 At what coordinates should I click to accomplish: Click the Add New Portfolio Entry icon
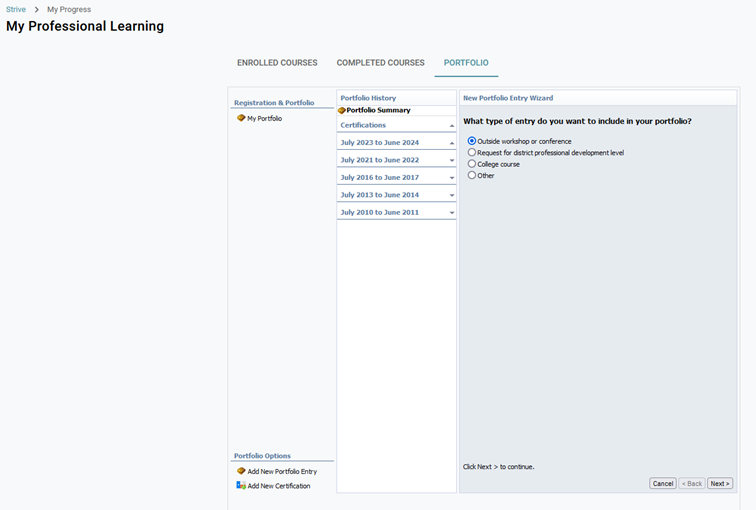pos(241,471)
